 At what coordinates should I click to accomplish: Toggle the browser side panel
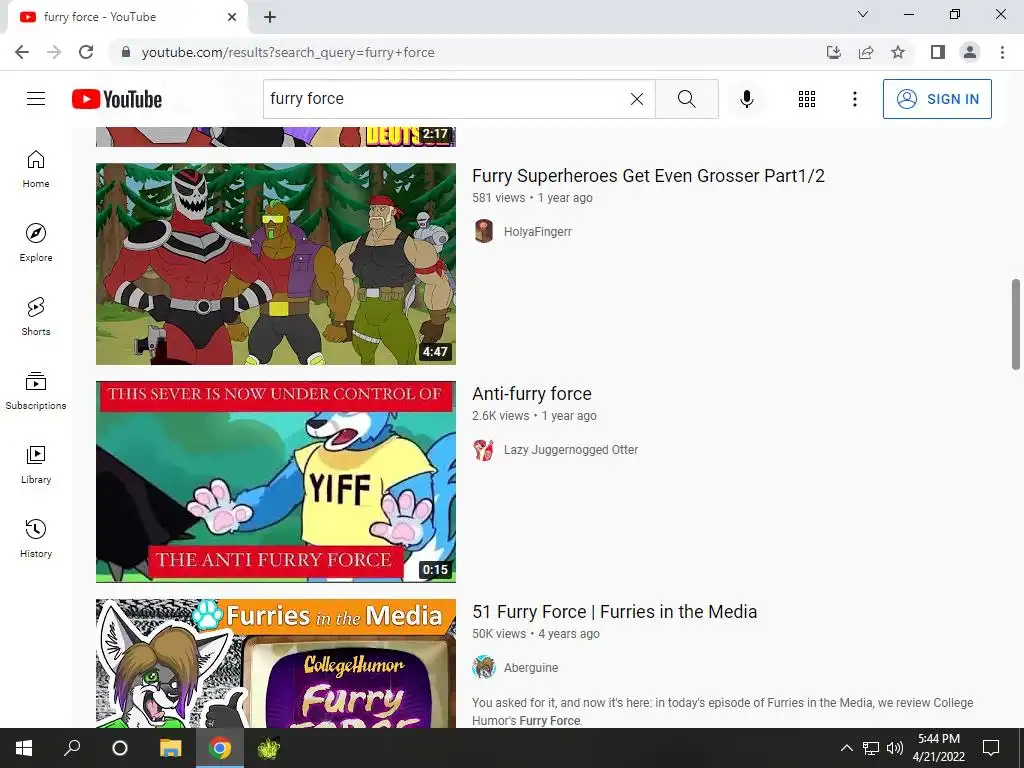[x=938, y=52]
